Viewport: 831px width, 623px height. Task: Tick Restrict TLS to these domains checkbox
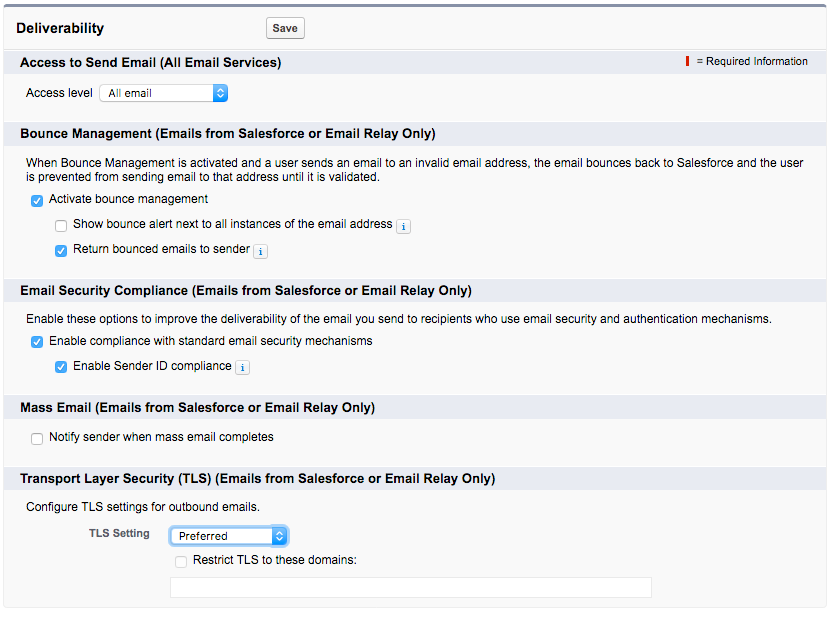point(181,562)
